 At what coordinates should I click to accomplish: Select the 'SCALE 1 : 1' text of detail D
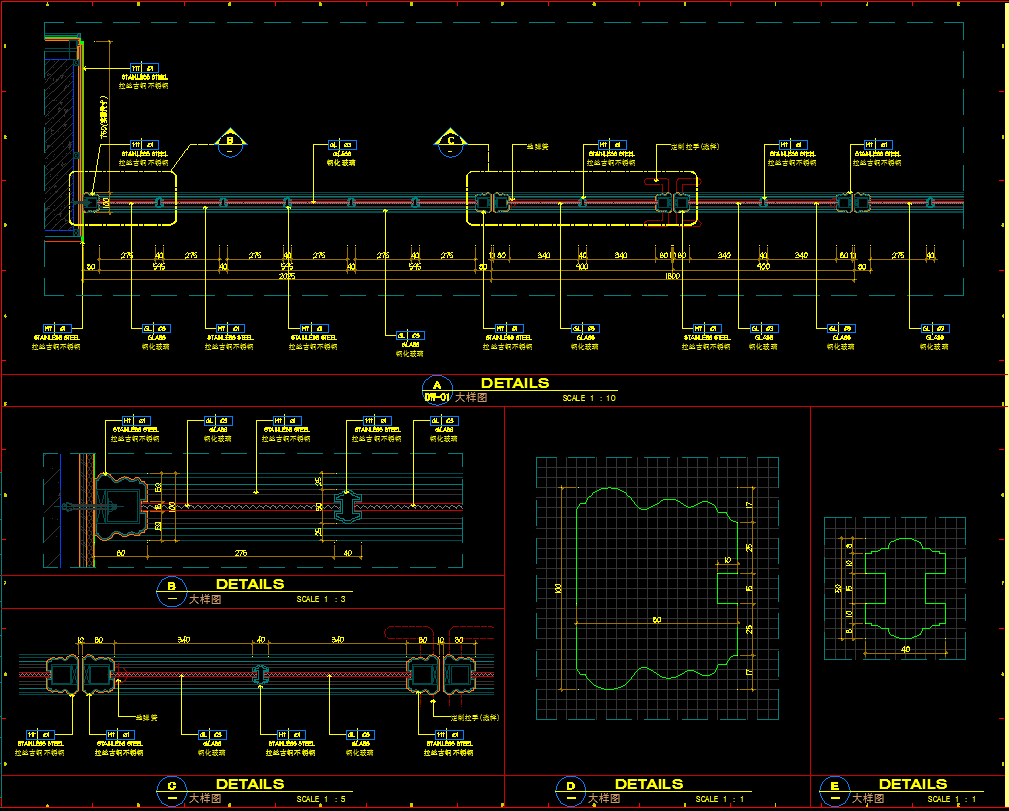tap(720, 799)
